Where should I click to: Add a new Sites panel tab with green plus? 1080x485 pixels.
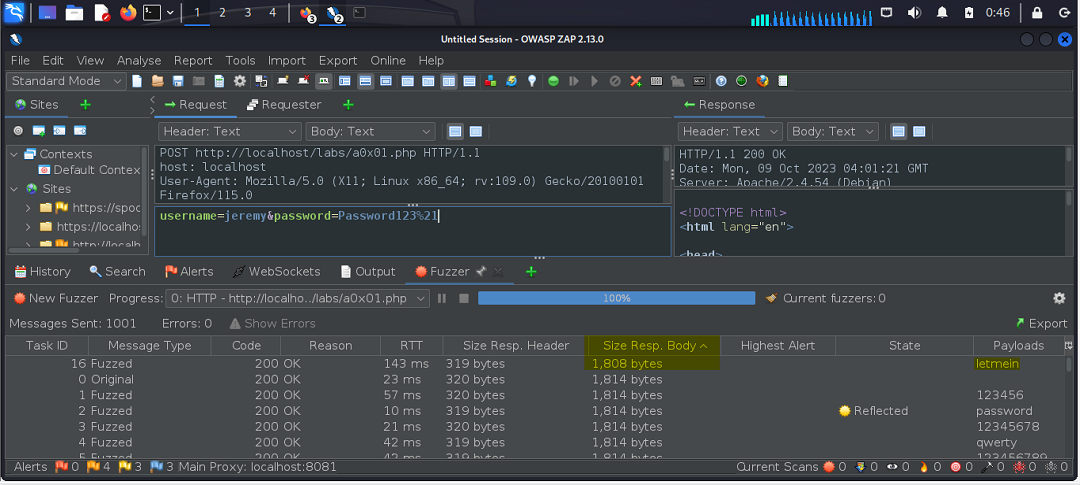85,105
